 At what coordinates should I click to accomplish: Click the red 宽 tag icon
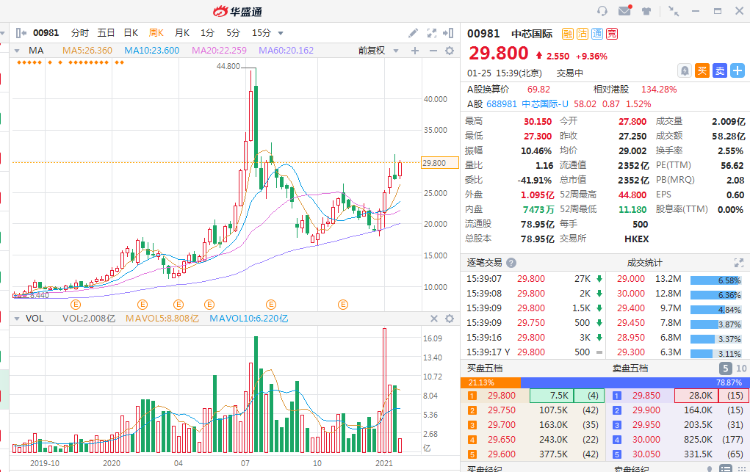point(612,33)
